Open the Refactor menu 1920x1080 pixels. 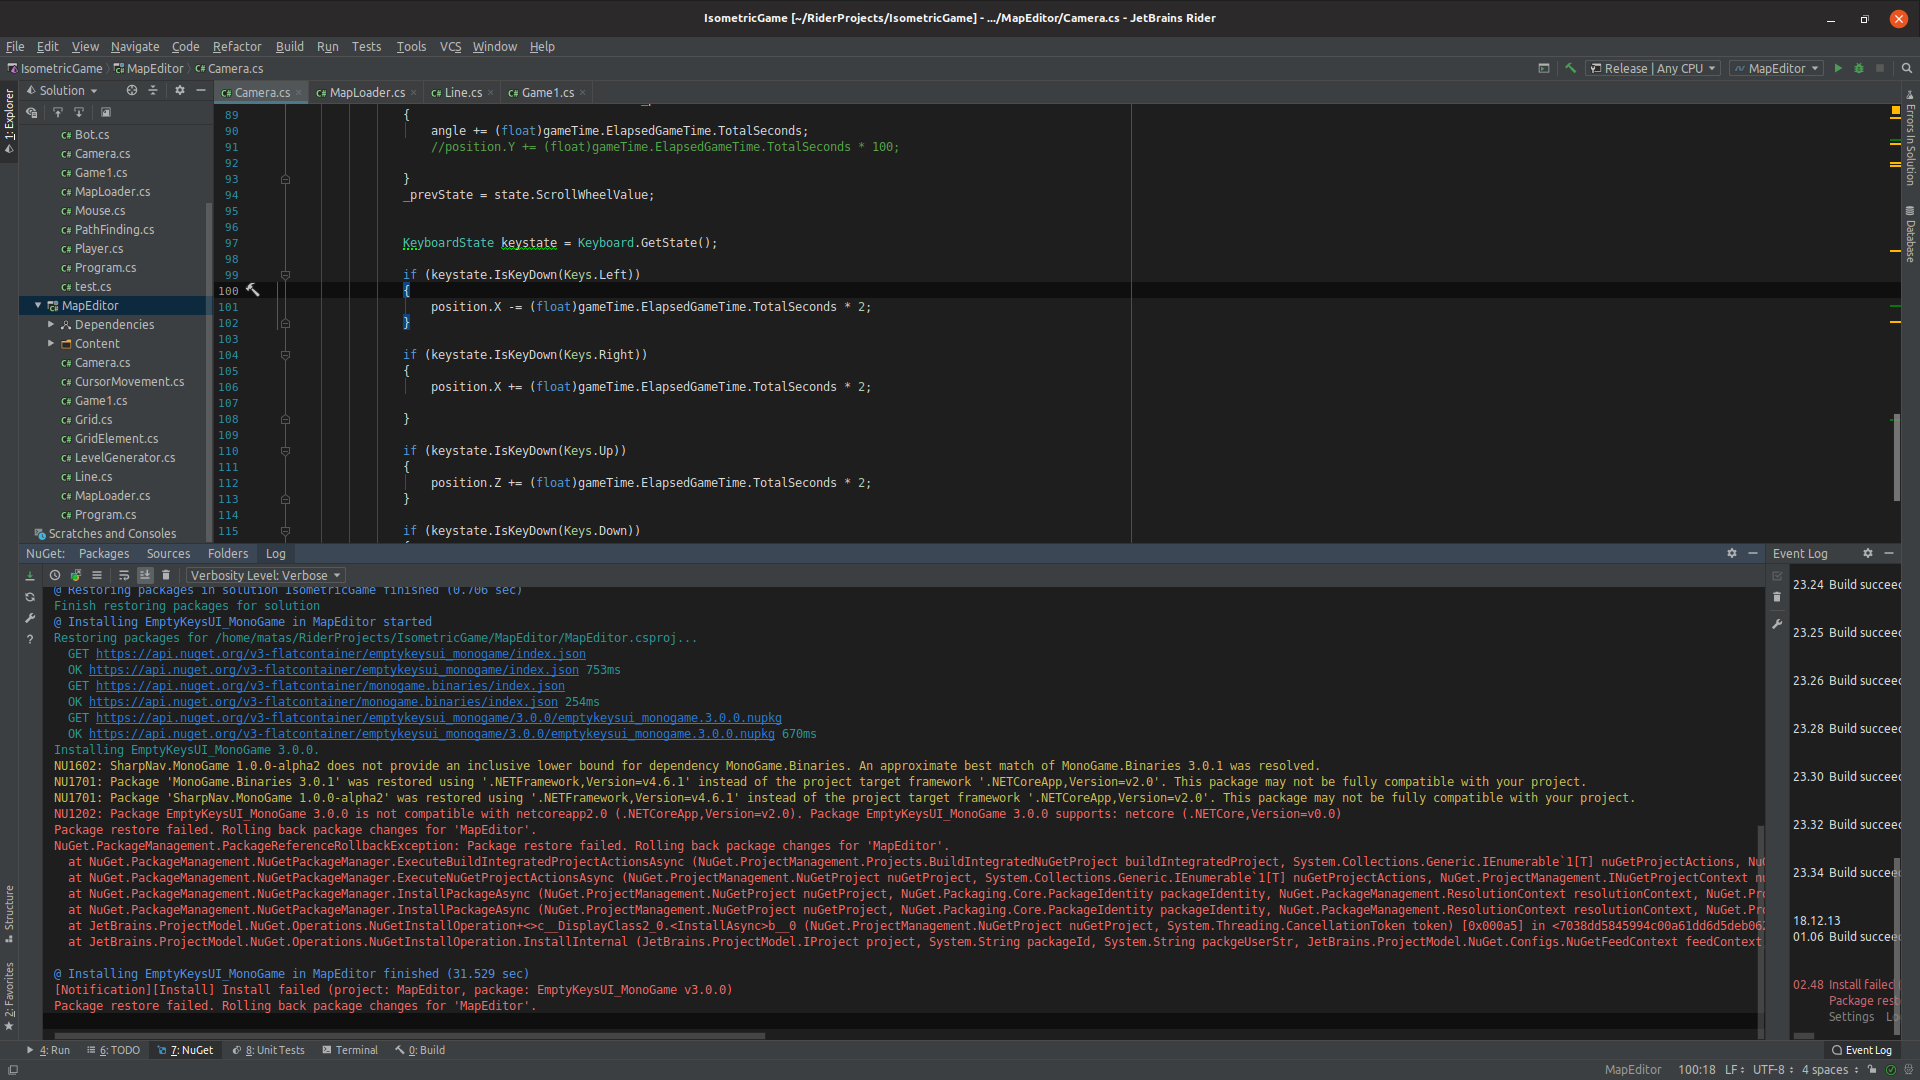coord(237,46)
